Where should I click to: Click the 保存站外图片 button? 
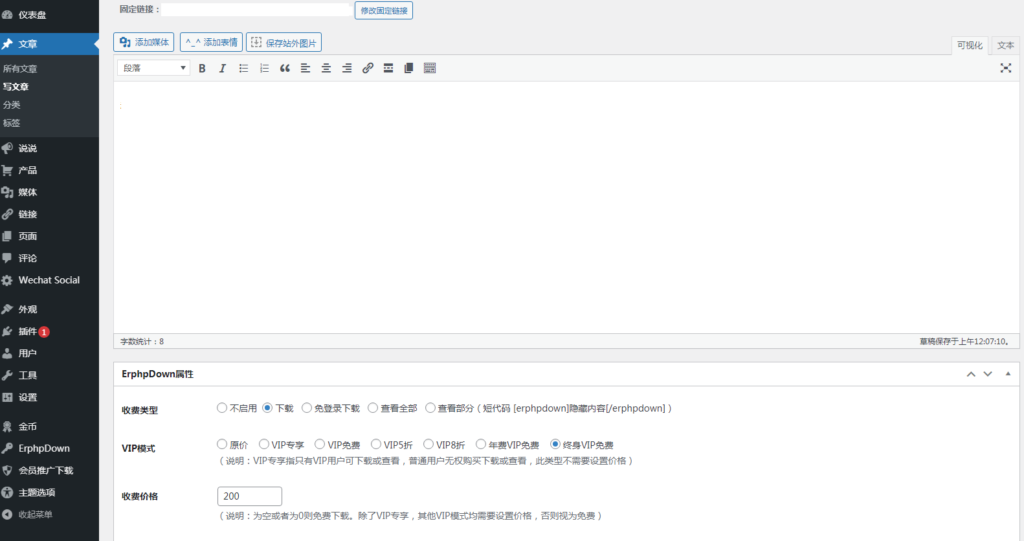284,42
